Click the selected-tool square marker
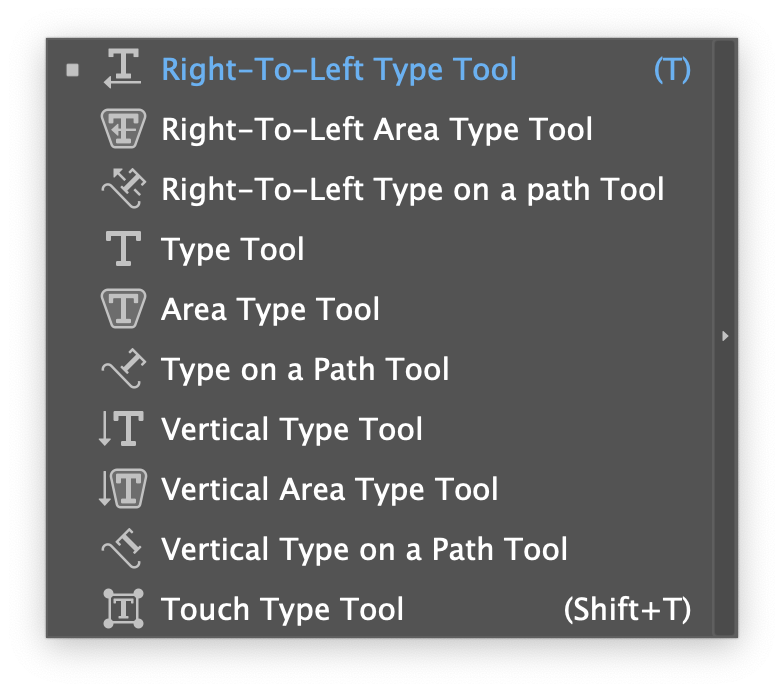This screenshot has height=692, width=784. point(72,70)
